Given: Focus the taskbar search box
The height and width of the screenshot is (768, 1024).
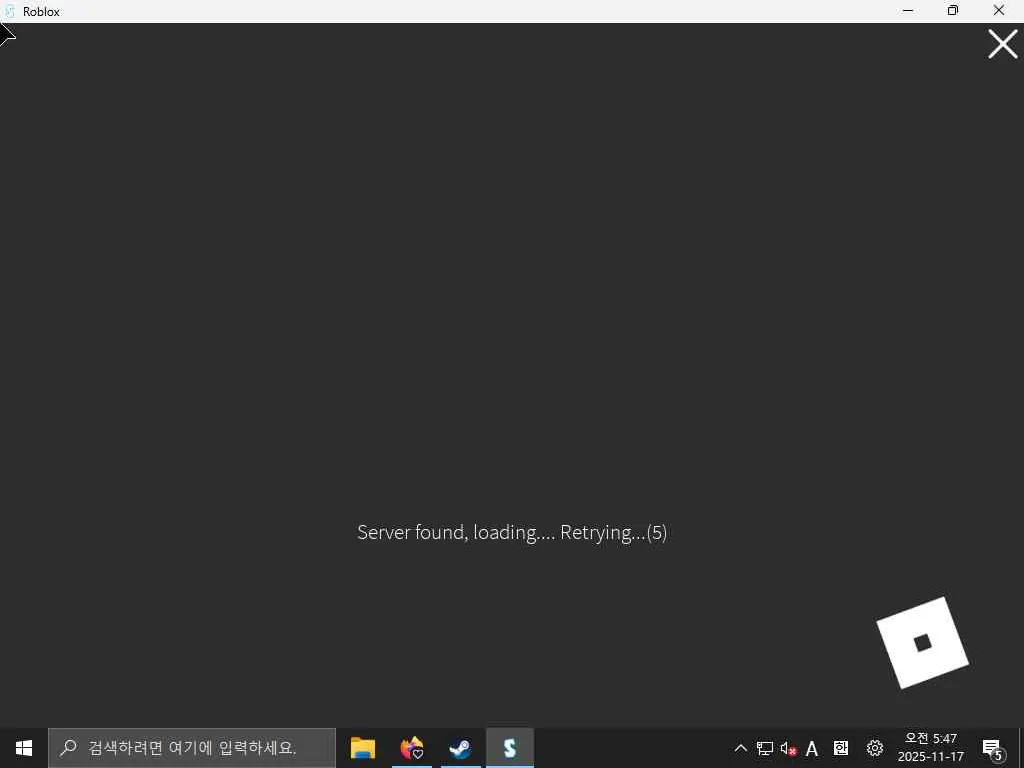Looking at the screenshot, I should 191,748.
